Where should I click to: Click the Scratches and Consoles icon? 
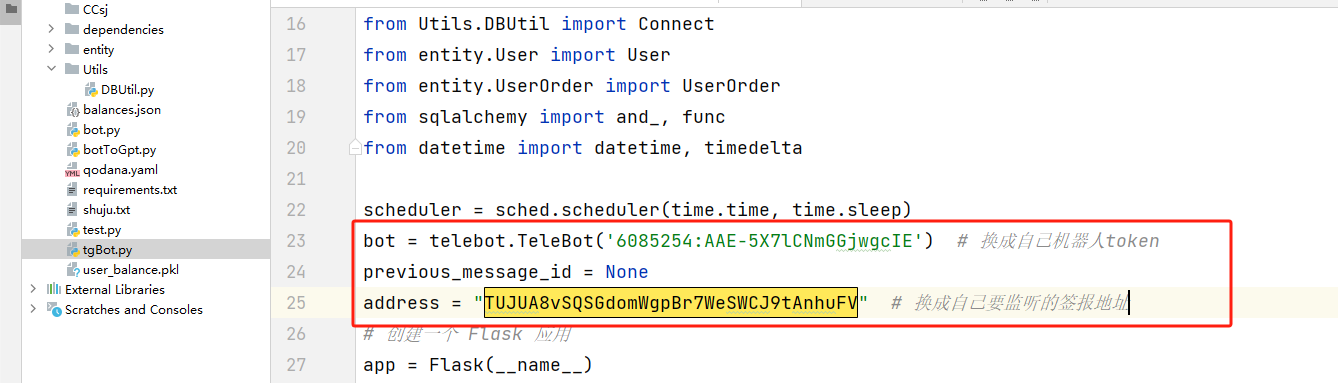click(56, 310)
